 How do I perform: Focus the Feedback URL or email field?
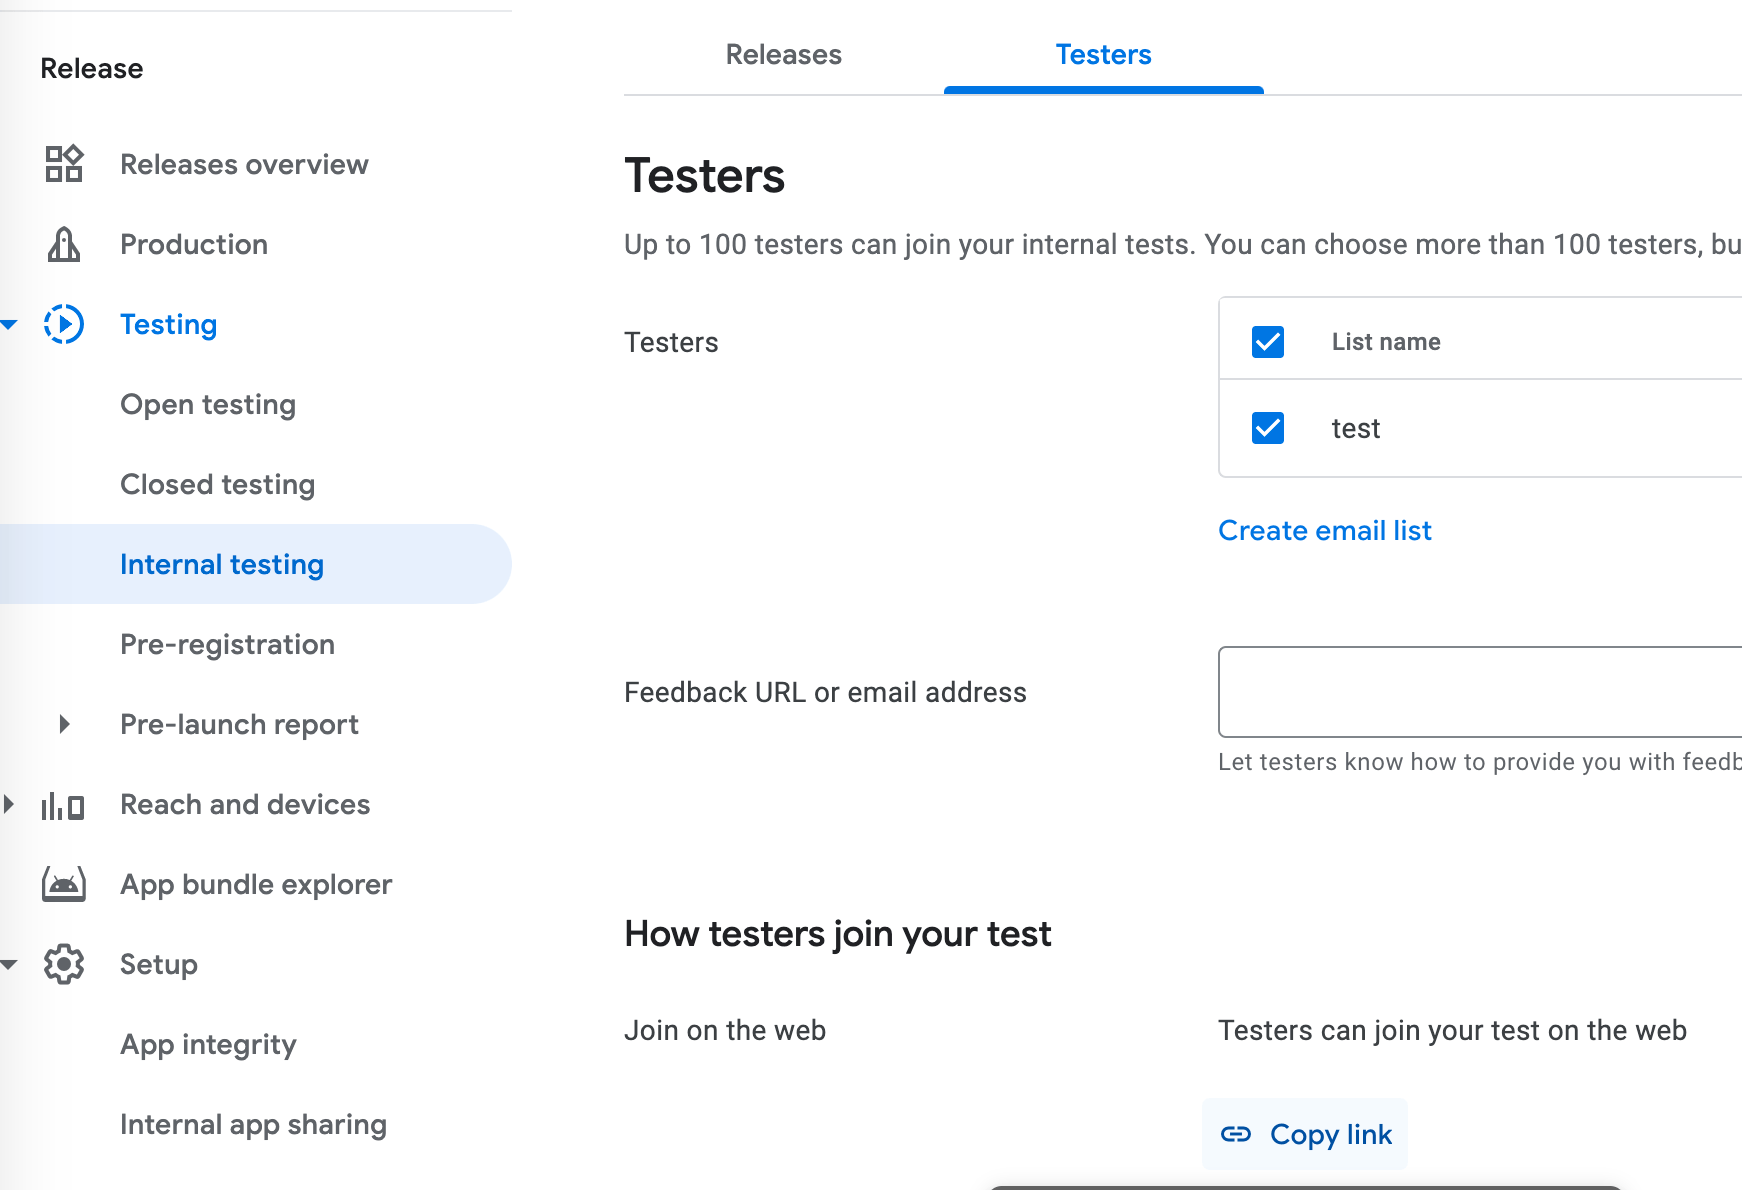click(1478, 692)
